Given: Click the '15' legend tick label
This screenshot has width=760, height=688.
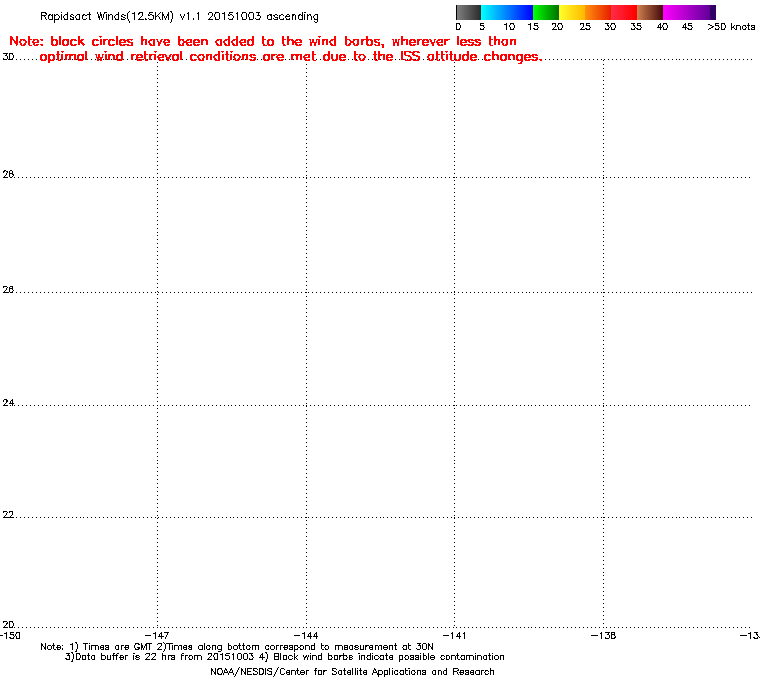Looking at the screenshot, I should 533,27.
